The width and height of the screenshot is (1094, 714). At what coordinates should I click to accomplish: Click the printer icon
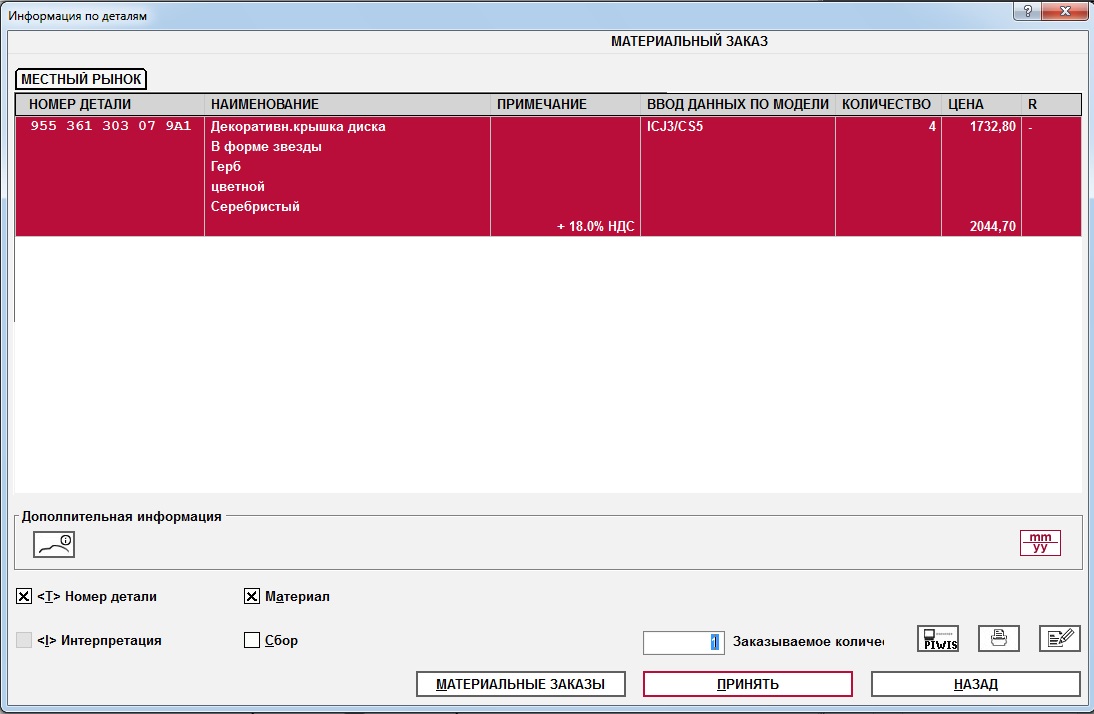pos(998,639)
